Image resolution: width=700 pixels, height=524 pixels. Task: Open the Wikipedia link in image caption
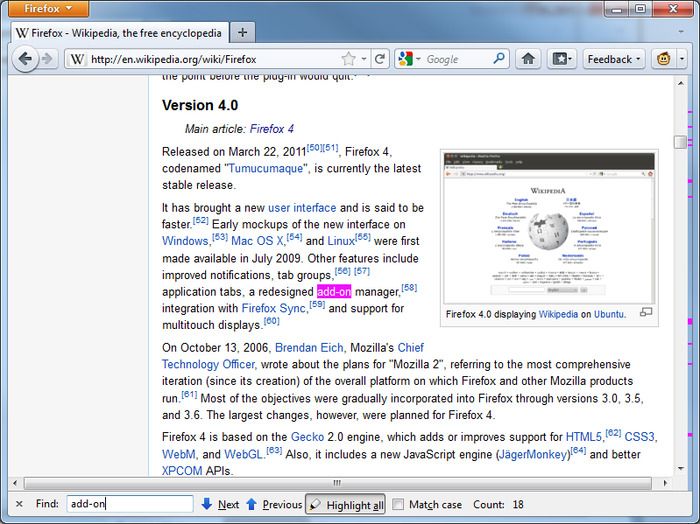558,314
